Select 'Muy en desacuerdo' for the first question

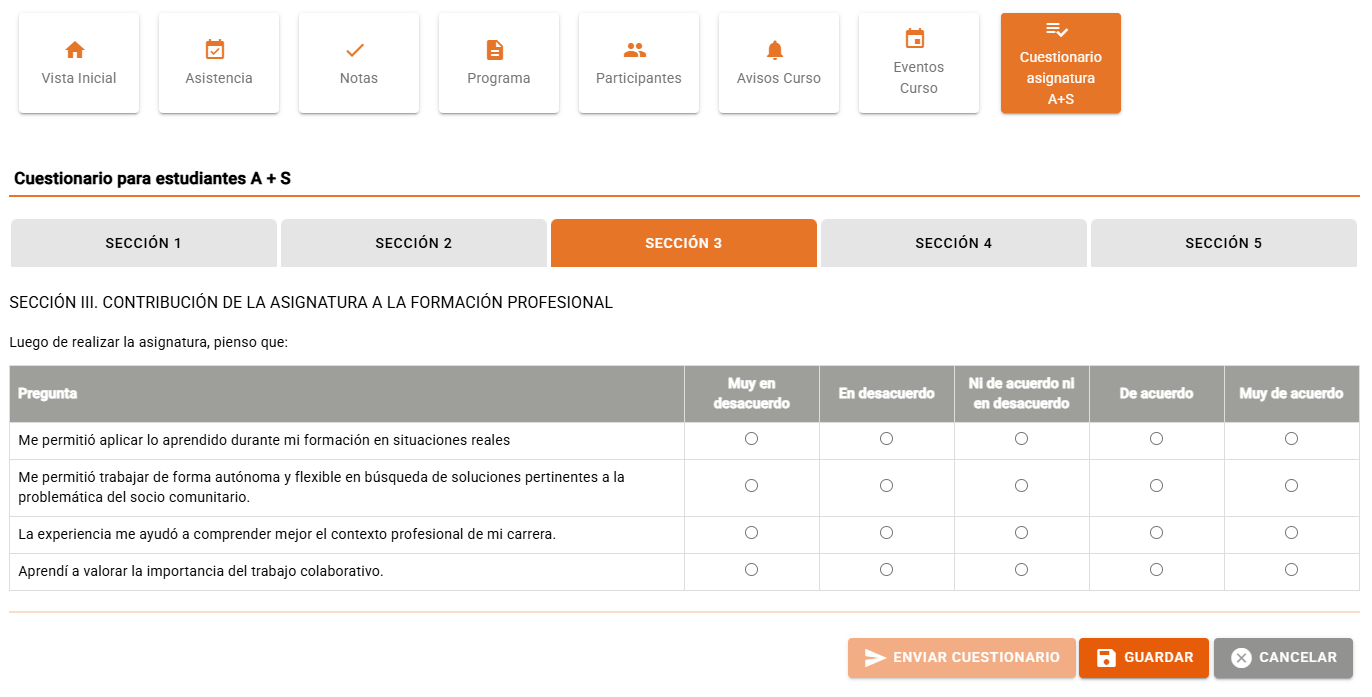[751, 437]
